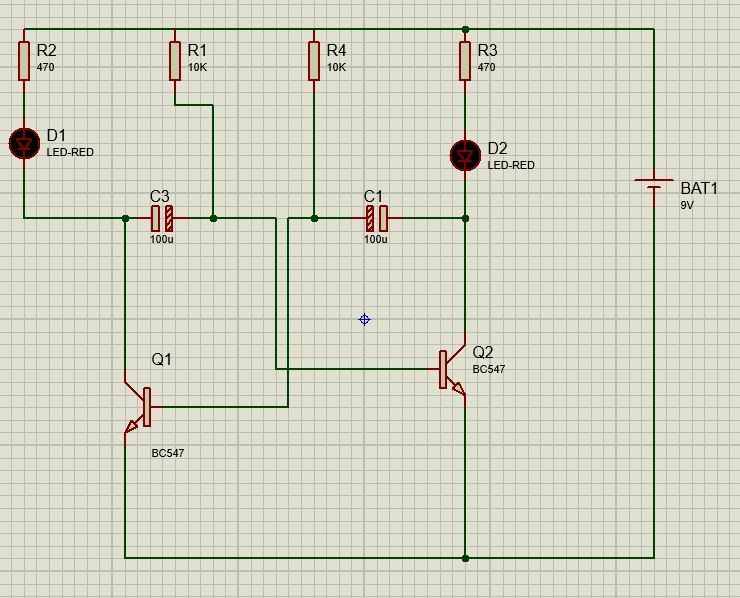Viewport: 740px width, 598px height.
Task: Click bottom rail junction below Q2 emitter
Action: coord(465,558)
